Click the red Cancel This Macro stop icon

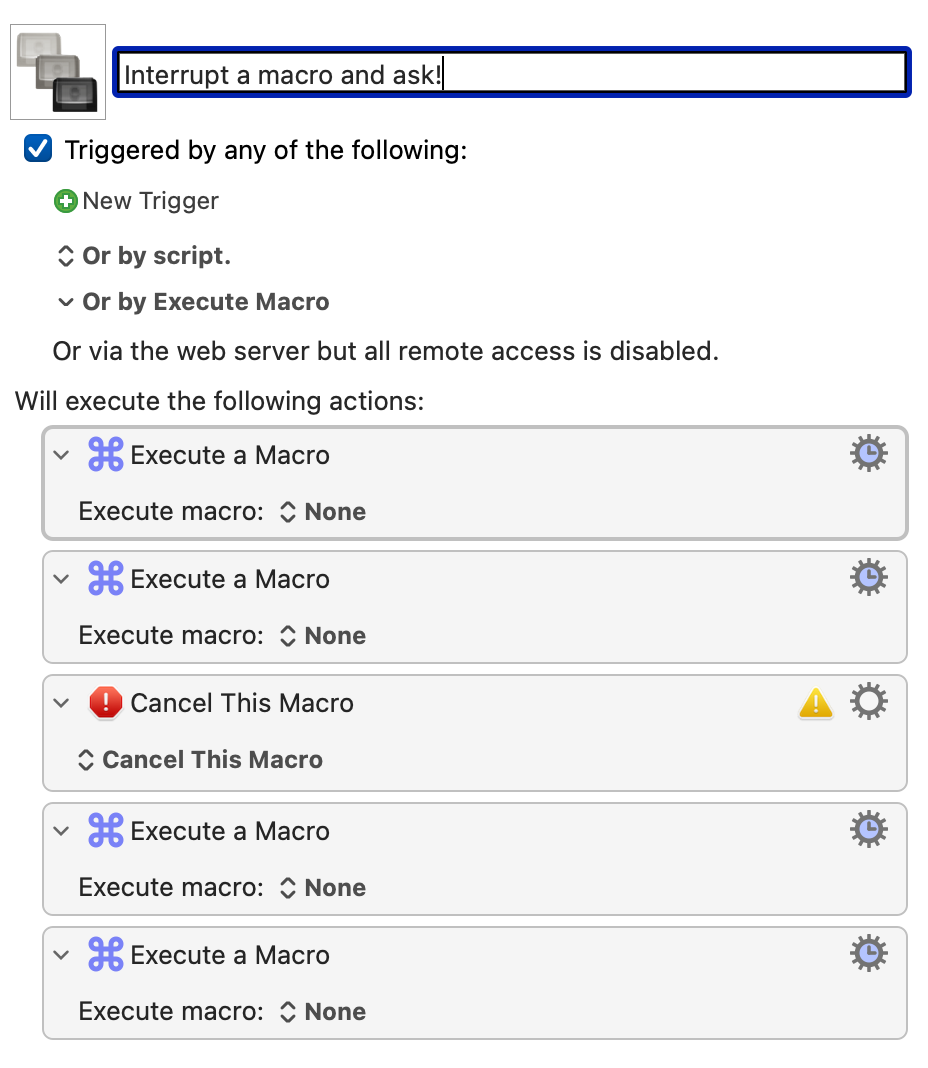(106, 702)
